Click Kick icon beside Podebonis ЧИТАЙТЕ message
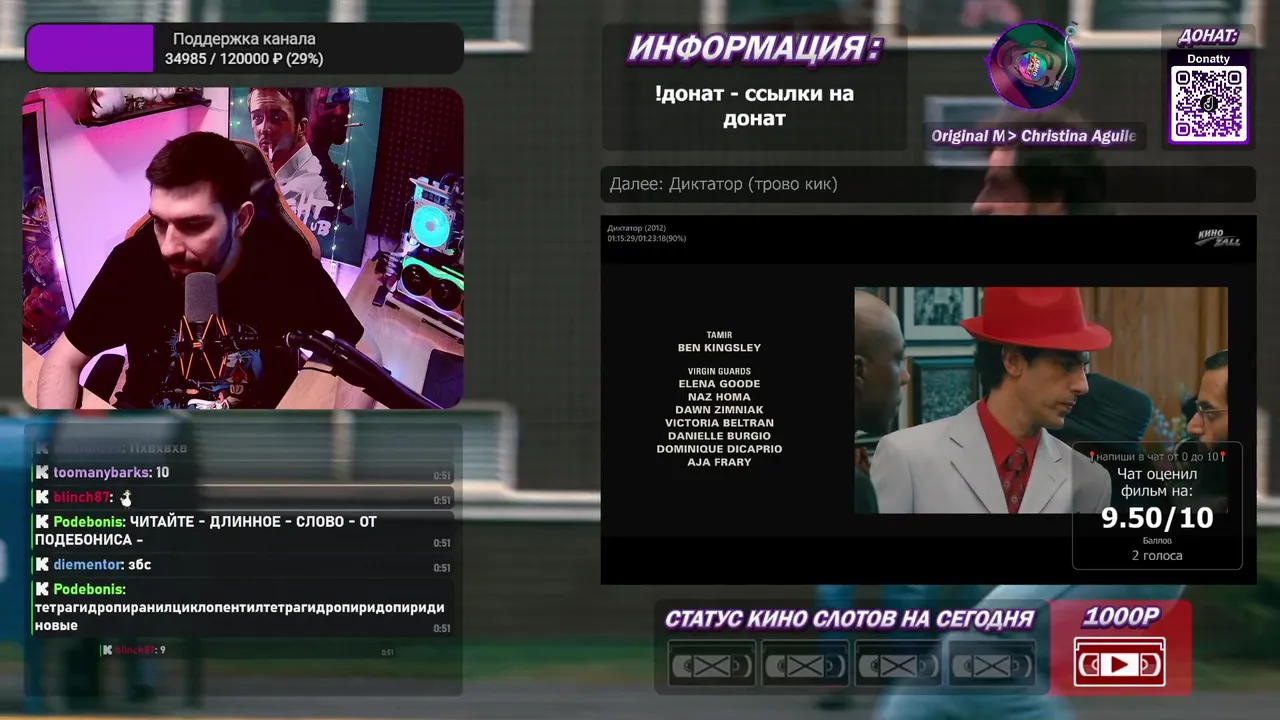Image resolution: width=1280 pixels, height=720 pixels. (x=42, y=522)
